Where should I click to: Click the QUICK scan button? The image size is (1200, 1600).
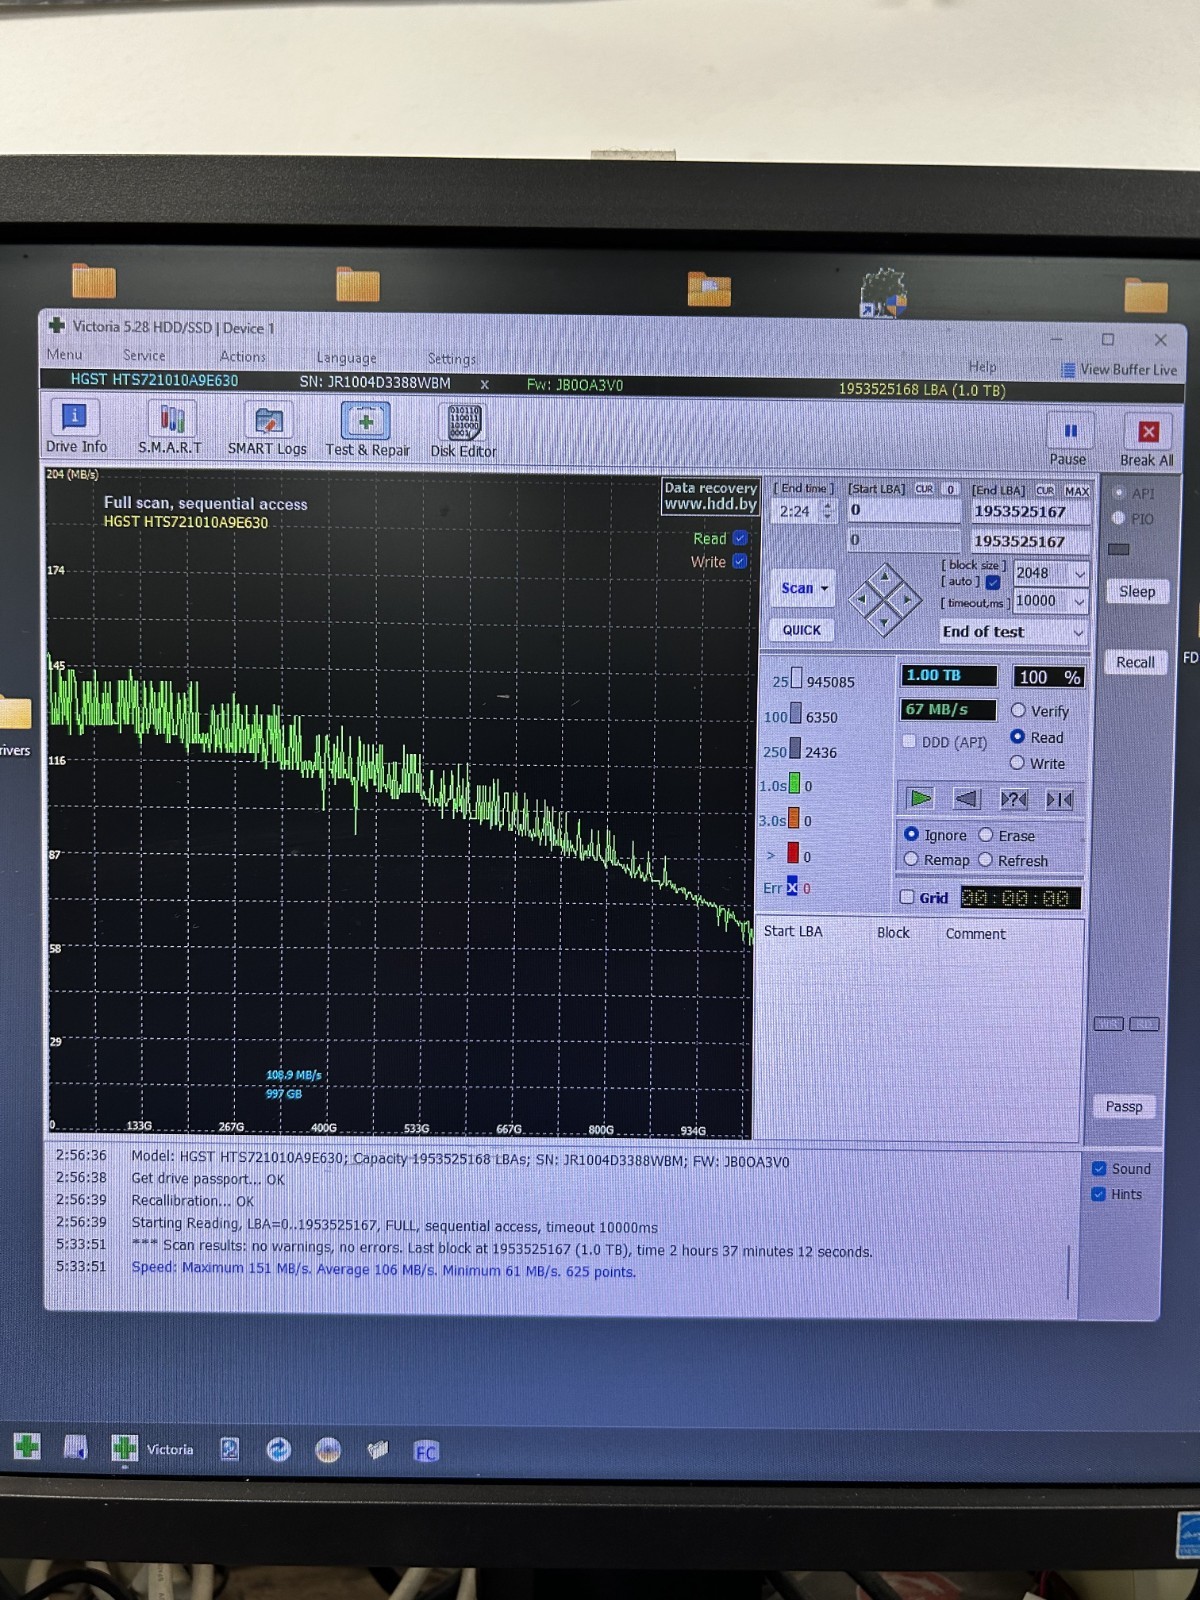[802, 630]
